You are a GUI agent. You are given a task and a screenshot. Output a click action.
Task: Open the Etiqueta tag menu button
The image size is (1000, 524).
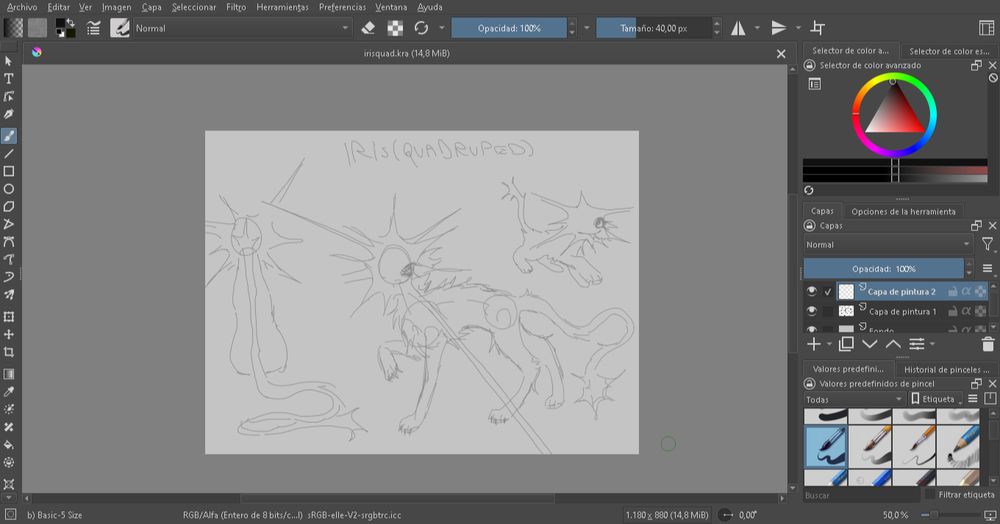[x=936, y=399]
